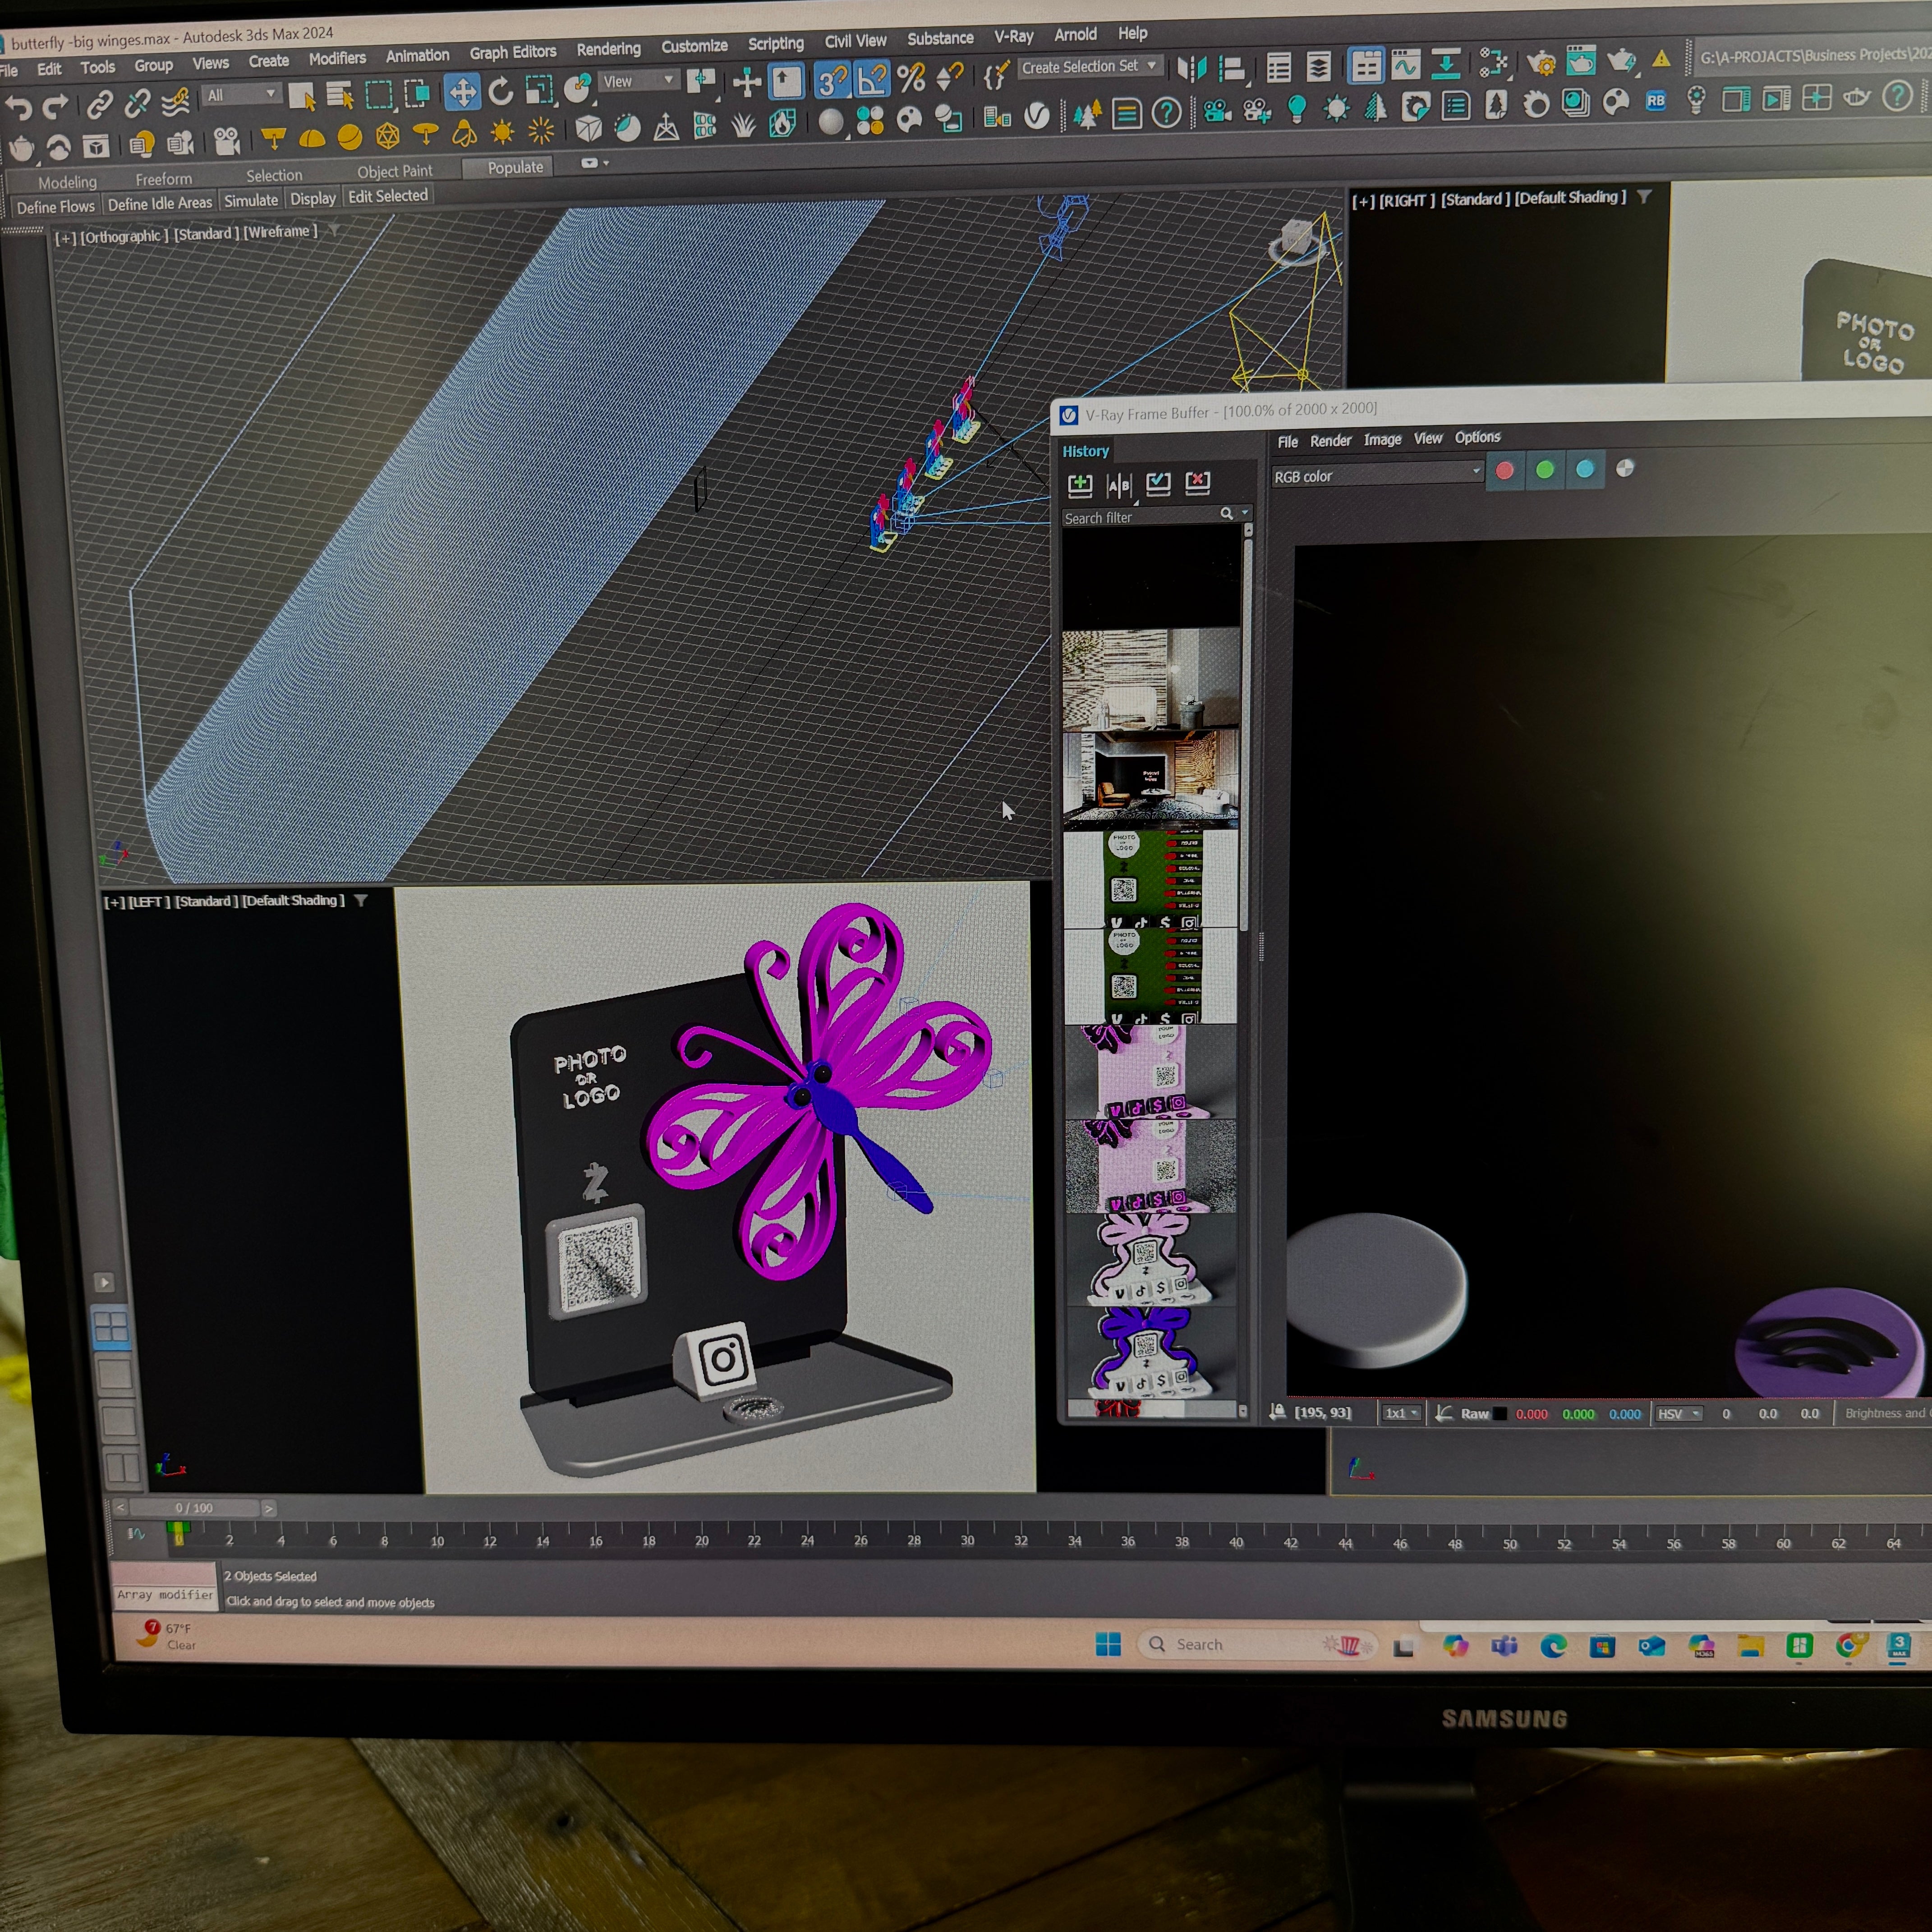Activate the Select and Scale tool
1932x1932 pixels.
(x=540, y=90)
